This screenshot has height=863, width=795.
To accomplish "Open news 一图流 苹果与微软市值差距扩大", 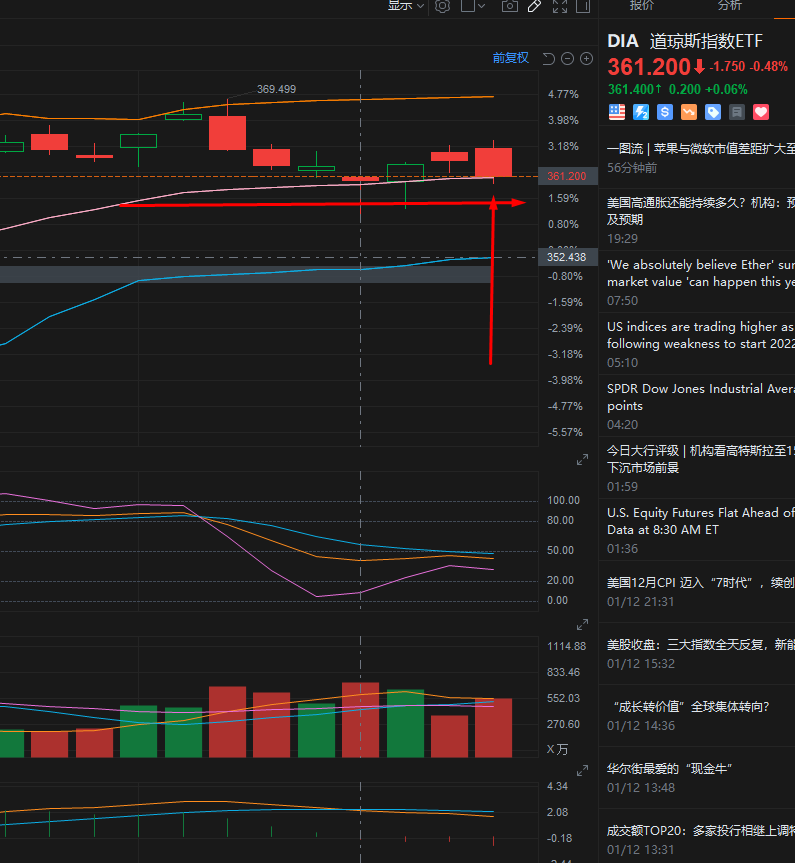I will [697, 157].
